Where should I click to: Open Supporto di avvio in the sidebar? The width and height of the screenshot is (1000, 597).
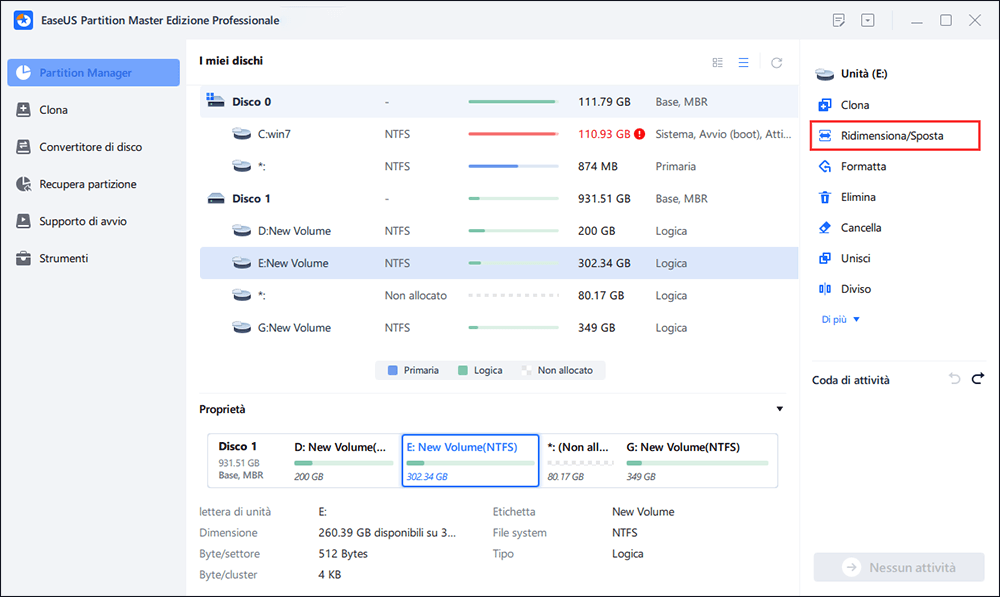click(94, 221)
